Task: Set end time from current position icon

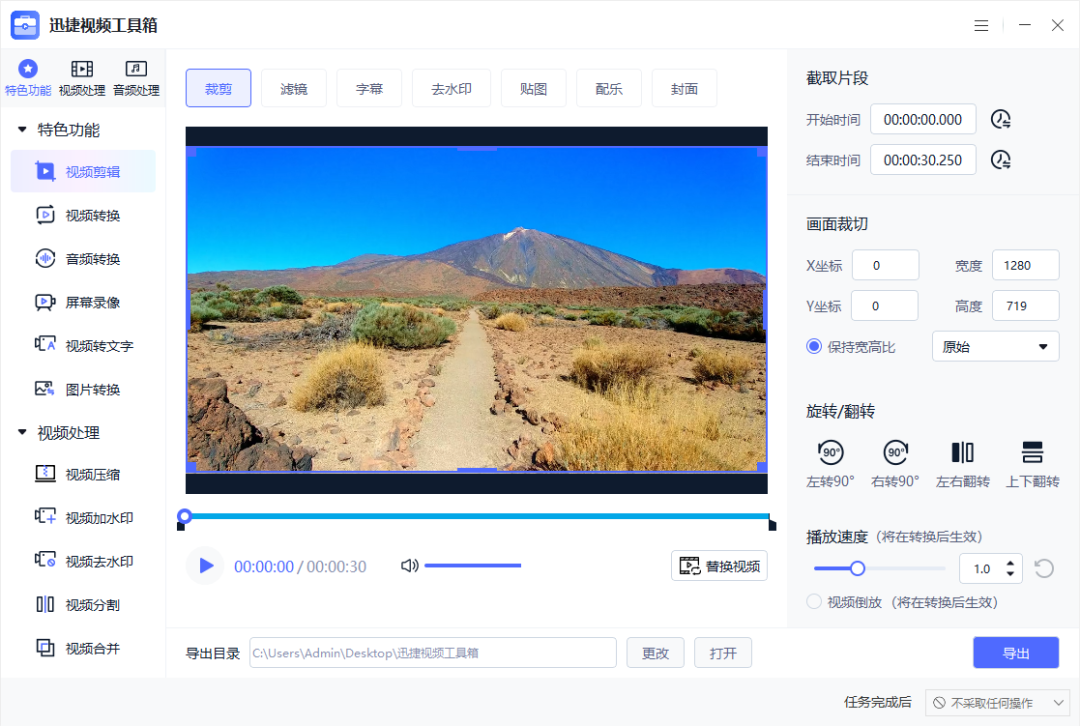Action: coord(1001,160)
